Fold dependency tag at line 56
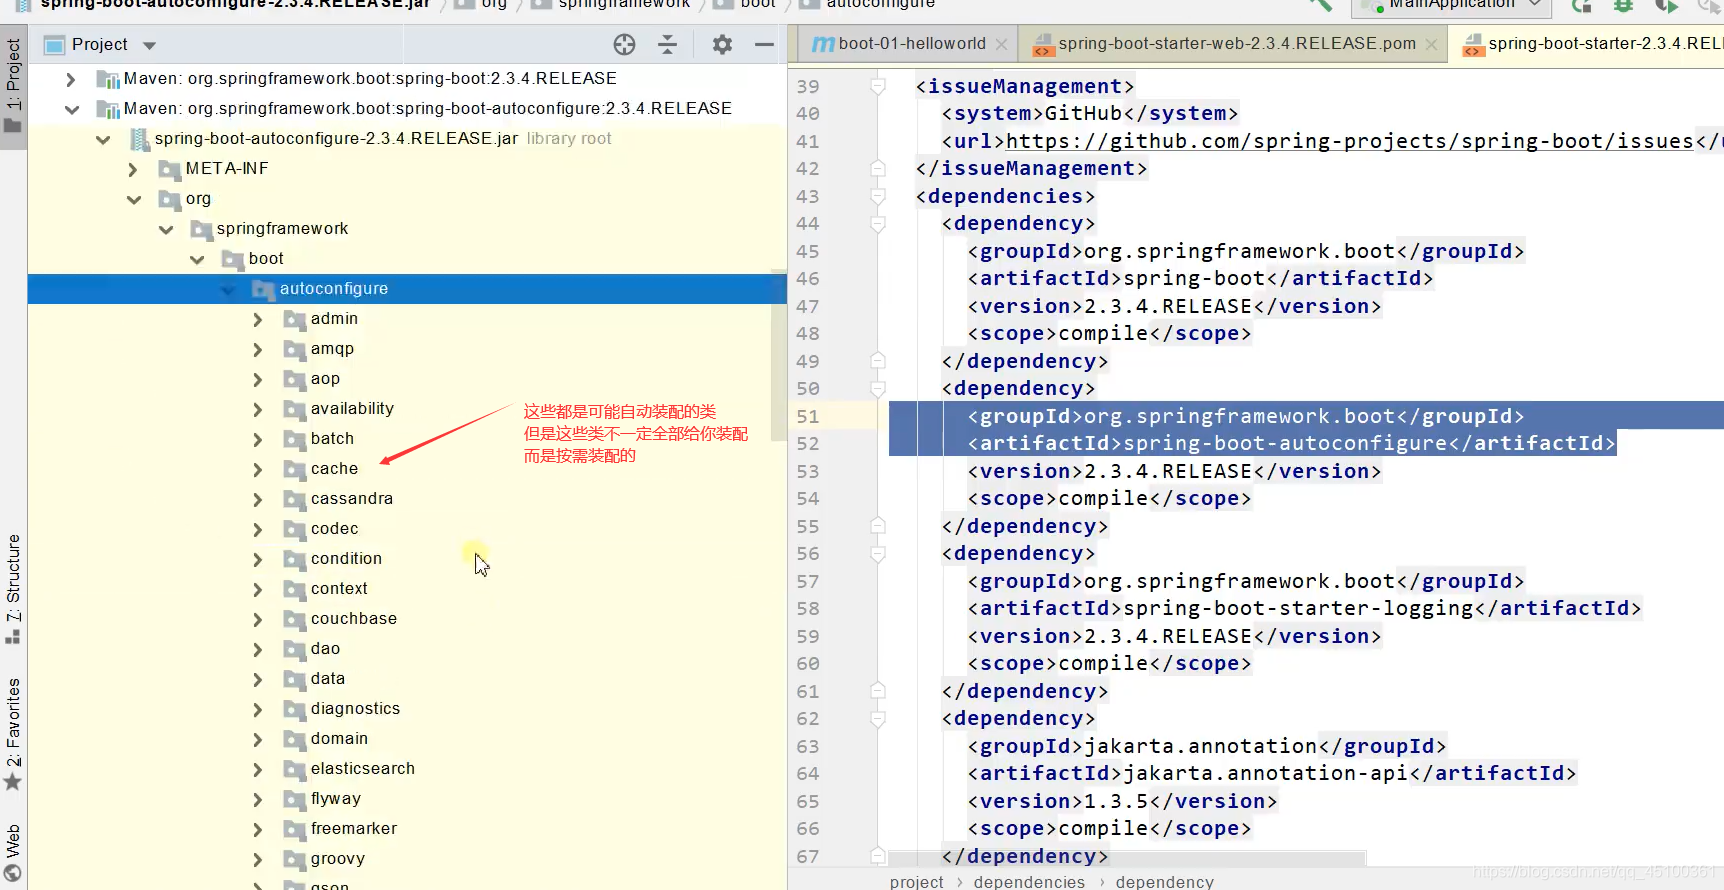 pyautogui.click(x=877, y=553)
